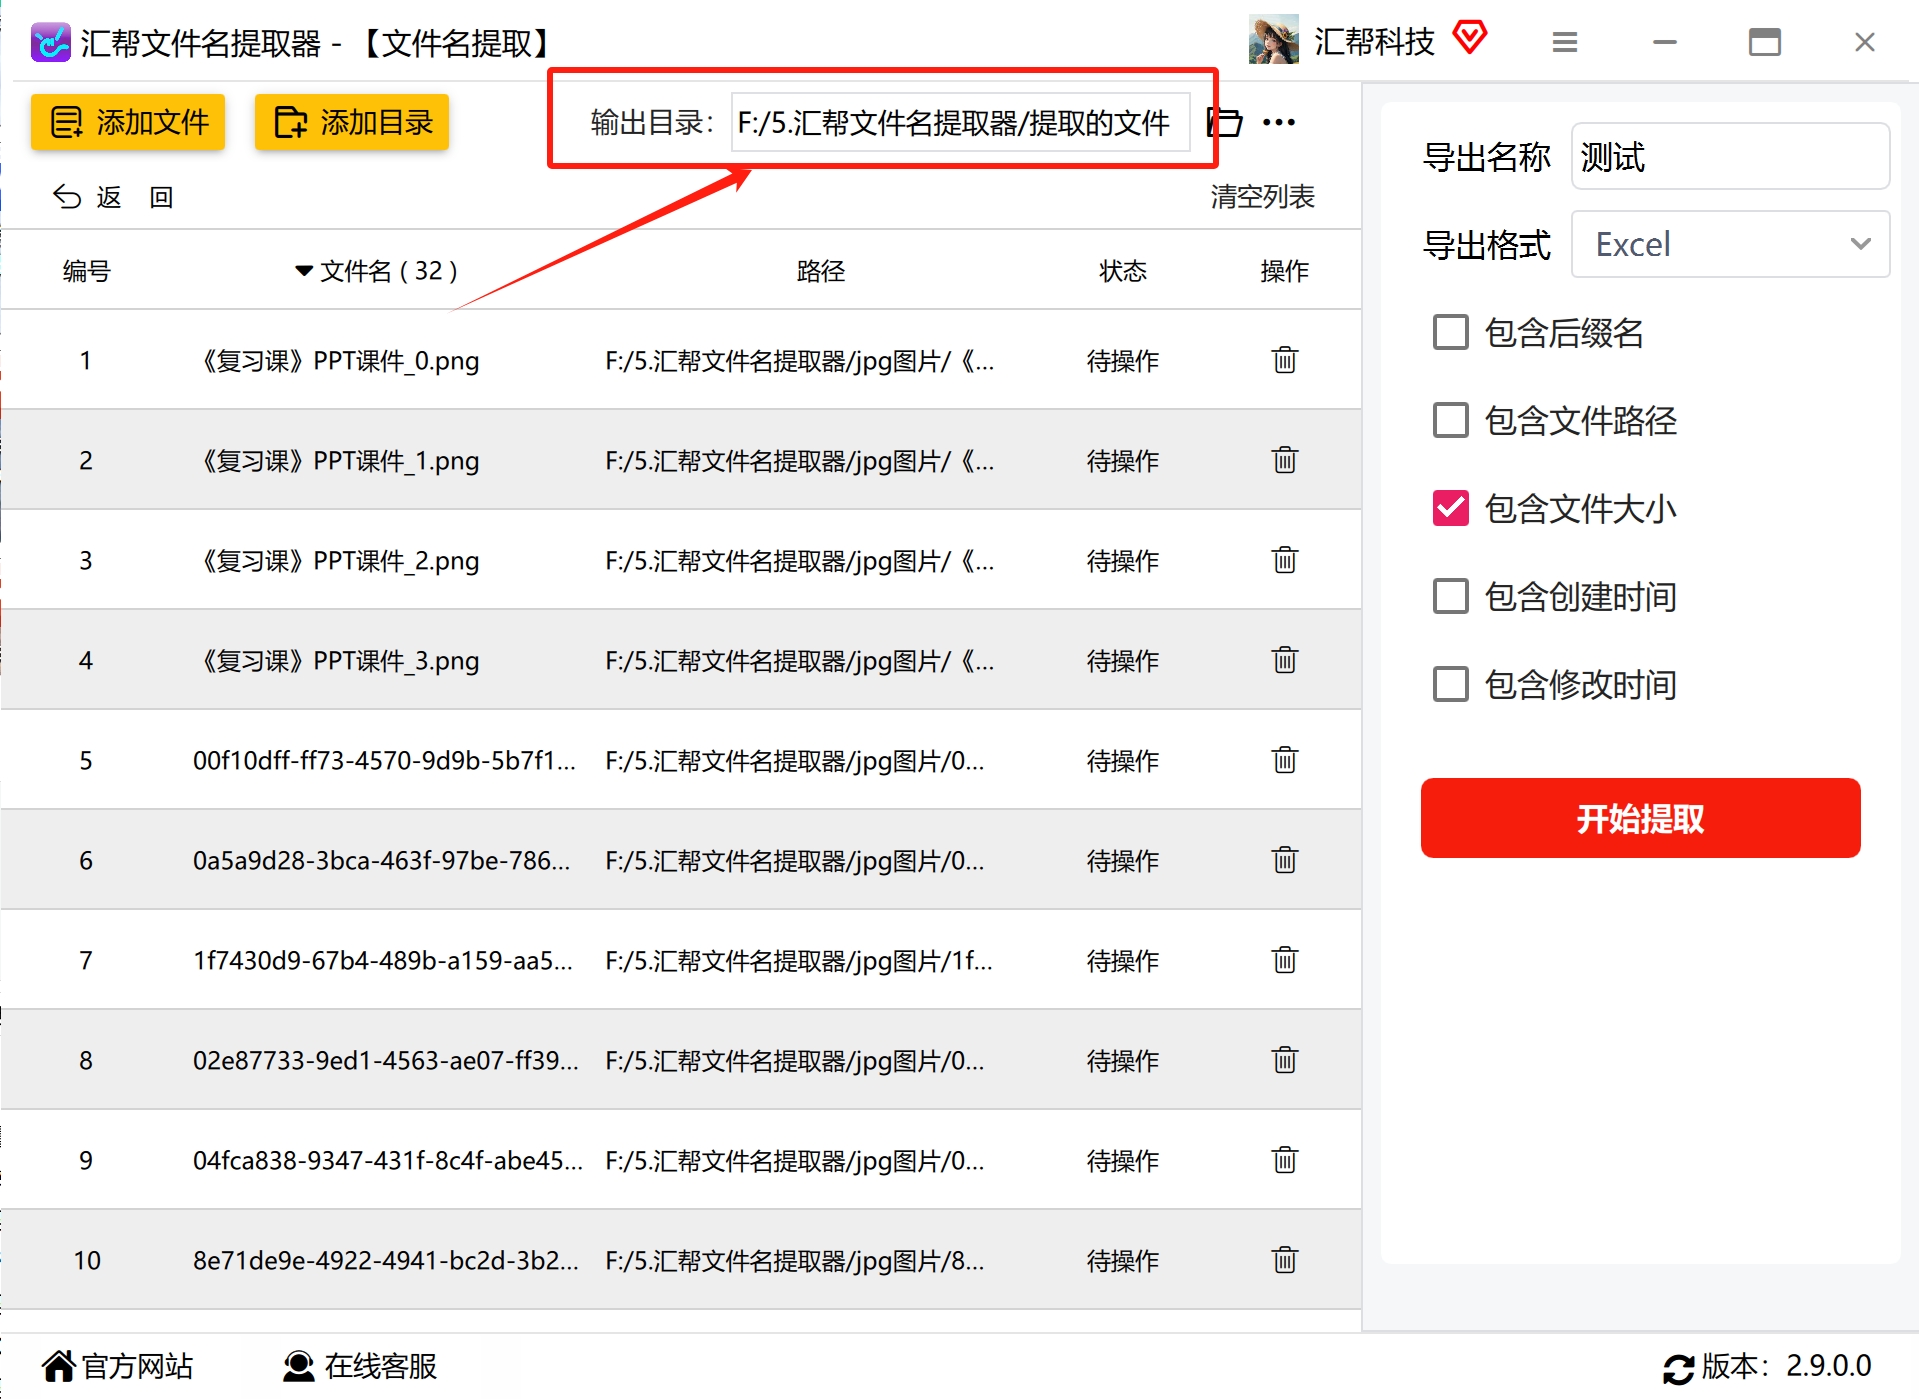Delete row 10 with its trash icon
Viewport: 1919px width, 1399px height.
[x=1284, y=1260]
